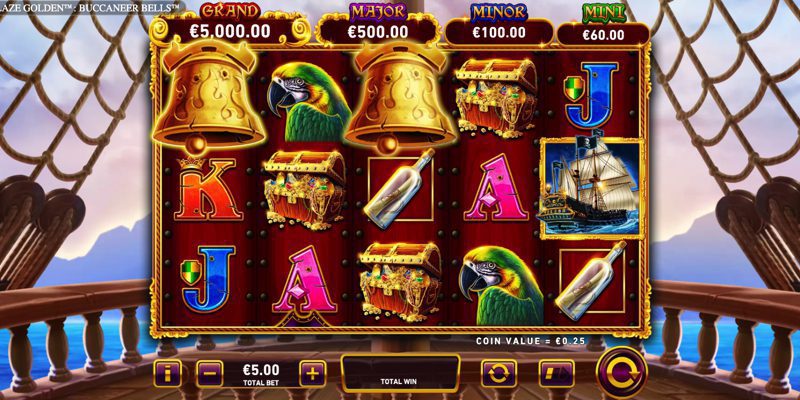
Task: Toggle autoplay with the circular-arrows button
Action: [499, 373]
